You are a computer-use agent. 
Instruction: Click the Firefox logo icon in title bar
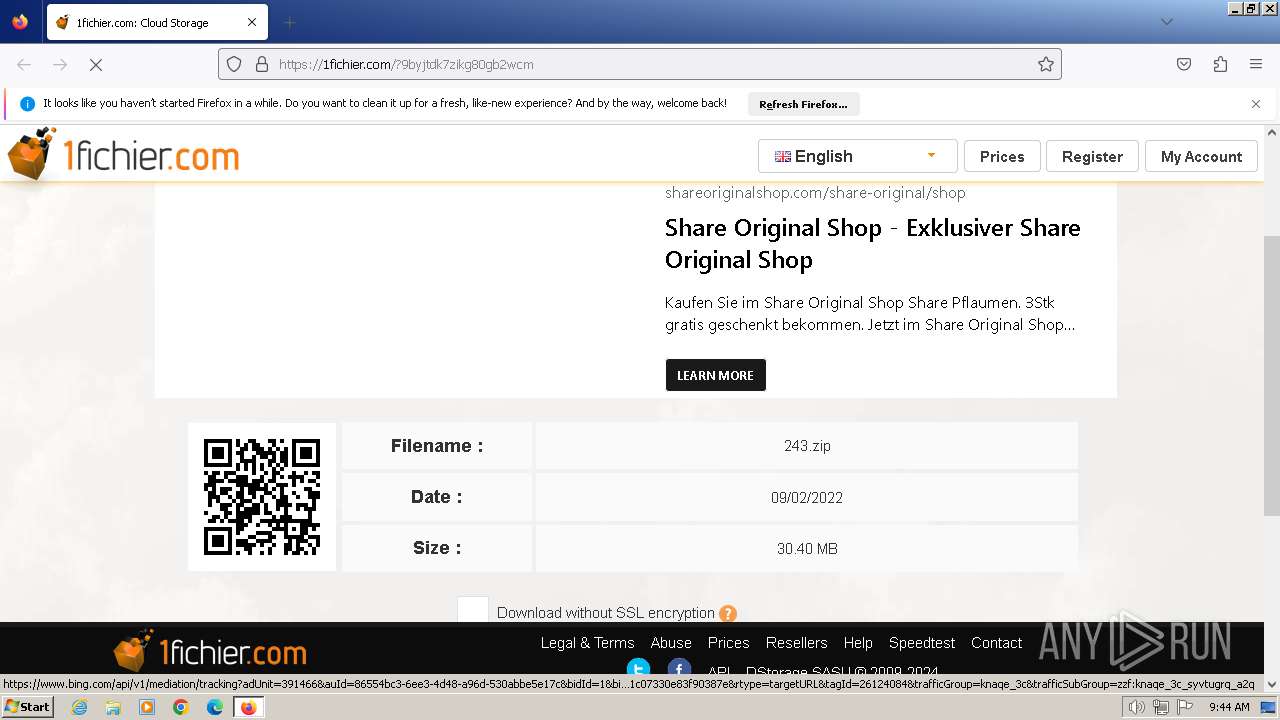[x=20, y=22]
